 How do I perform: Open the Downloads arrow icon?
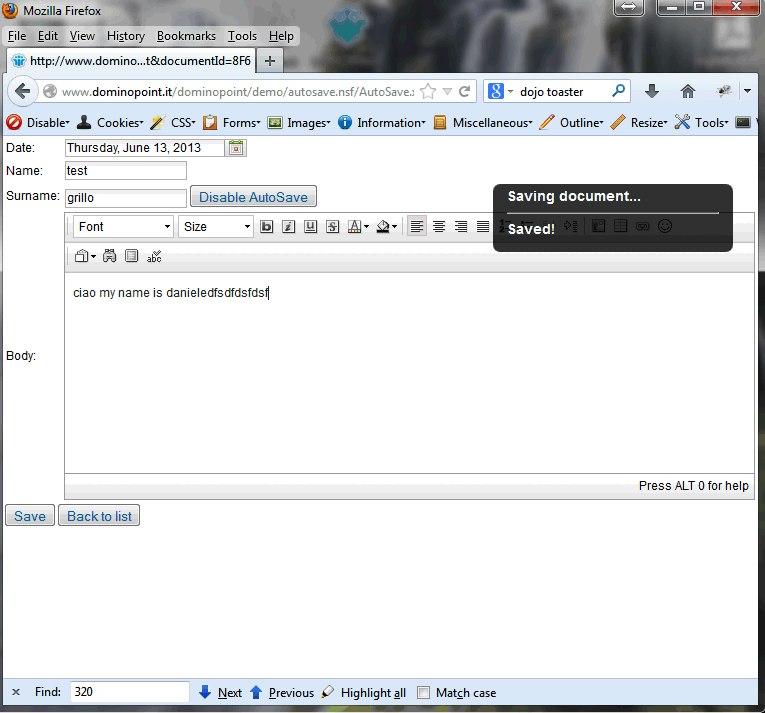[x=652, y=91]
